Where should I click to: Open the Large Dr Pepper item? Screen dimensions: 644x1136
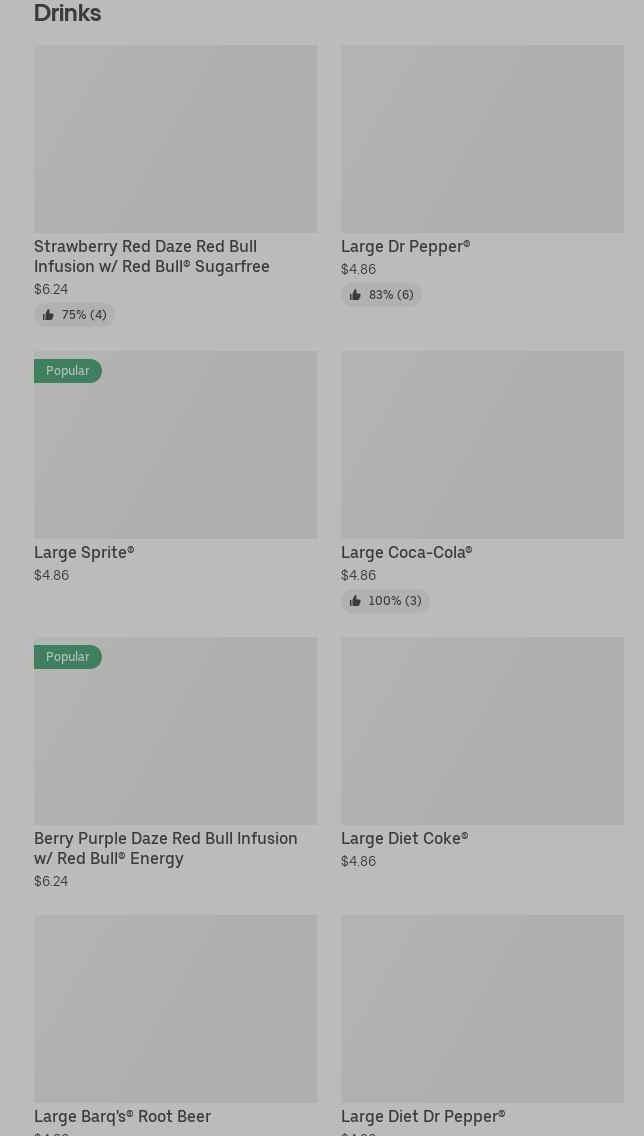[405, 246]
